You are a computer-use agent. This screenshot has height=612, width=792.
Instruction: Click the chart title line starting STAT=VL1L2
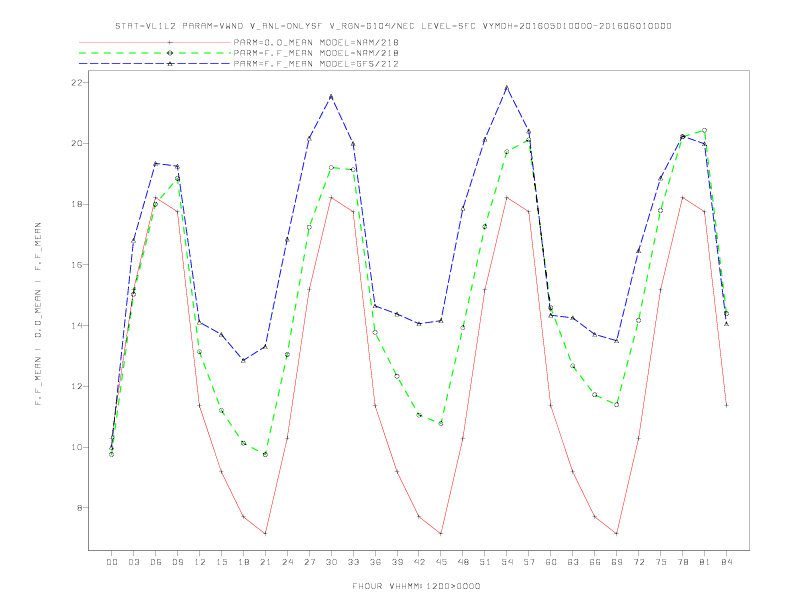[393, 26]
